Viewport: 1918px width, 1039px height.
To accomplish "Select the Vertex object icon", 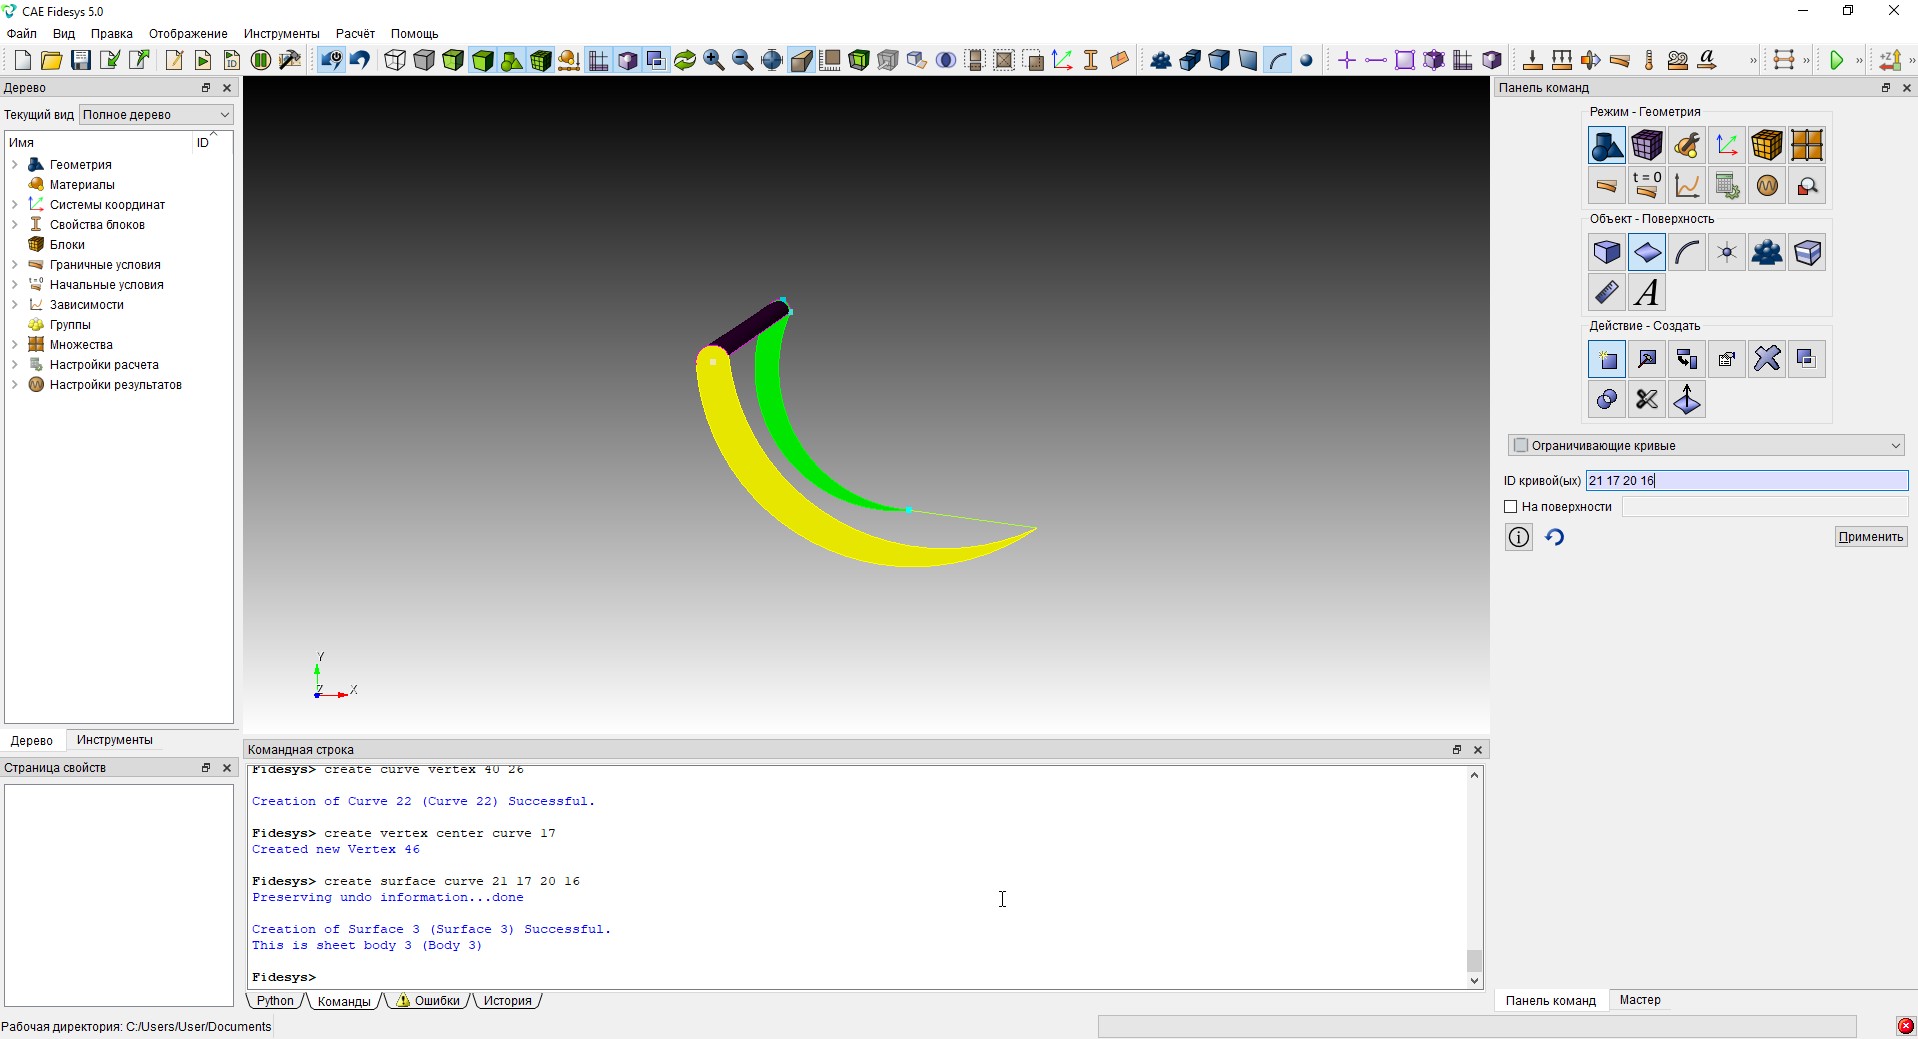I will (1727, 253).
